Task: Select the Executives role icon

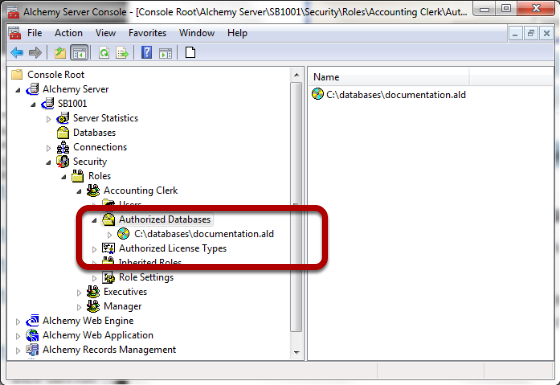Action: pos(93,291)
